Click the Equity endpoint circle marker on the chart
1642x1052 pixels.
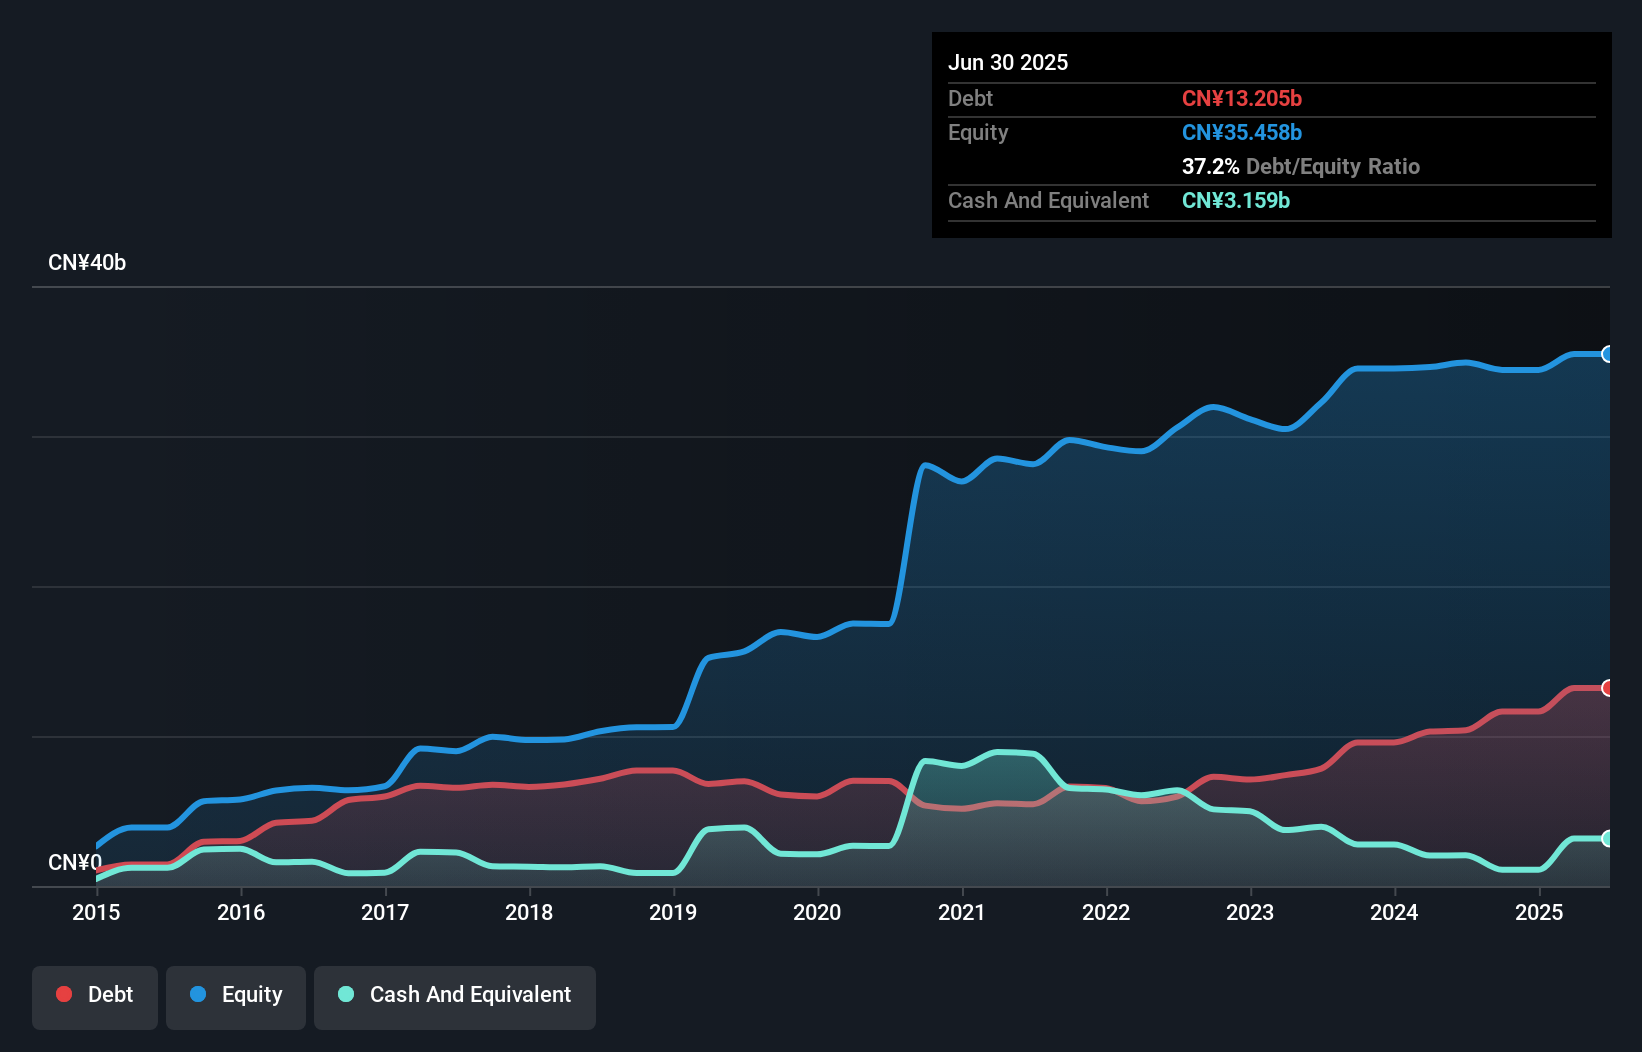click(1608, 355)
